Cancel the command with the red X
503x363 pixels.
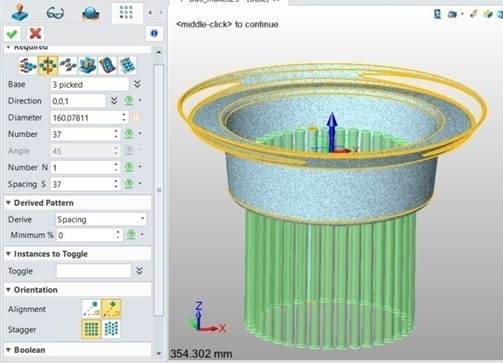tap(35, 33)
